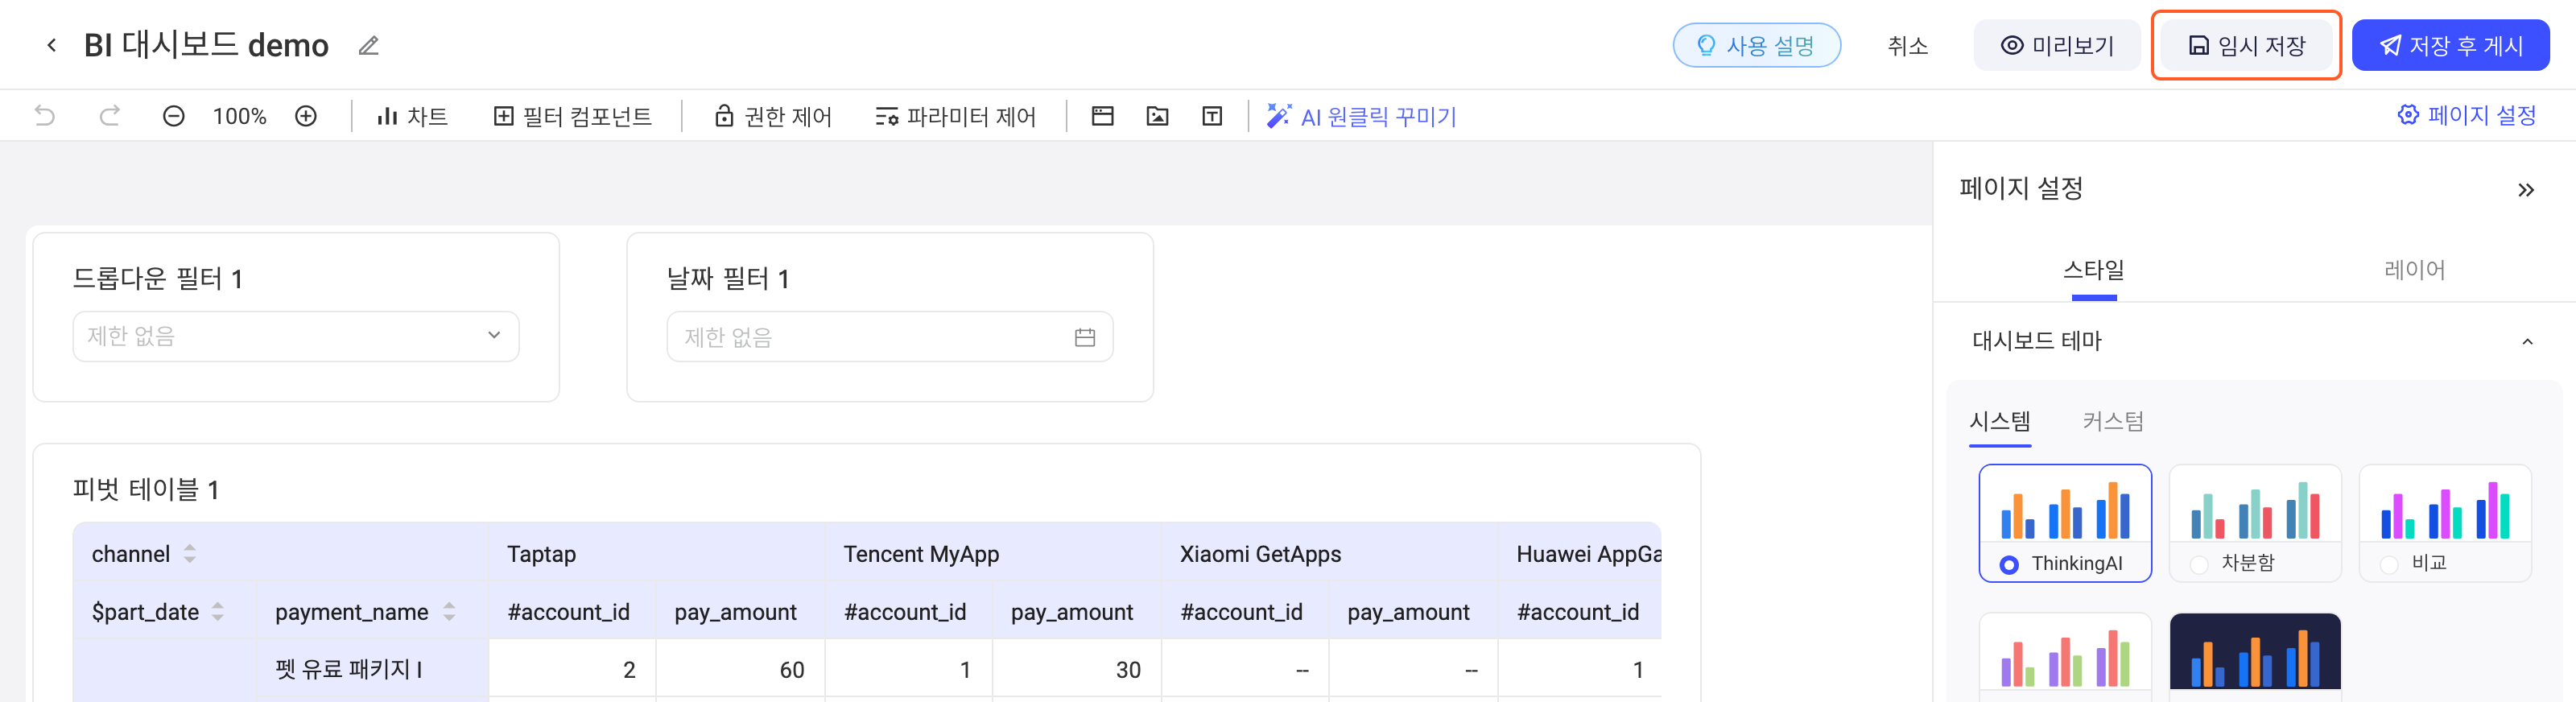
Task: Select the 비교 theme radio button
Action: 2389,564
